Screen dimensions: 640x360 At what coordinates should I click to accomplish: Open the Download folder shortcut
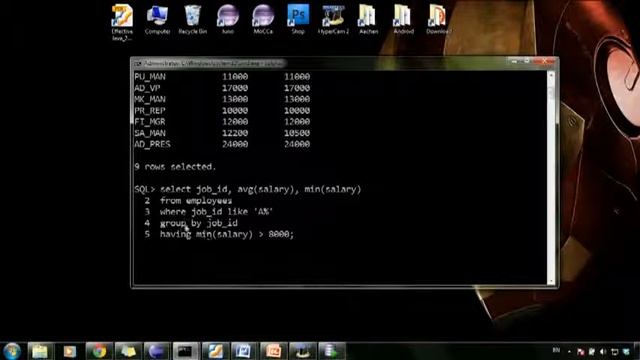[438, 19]
